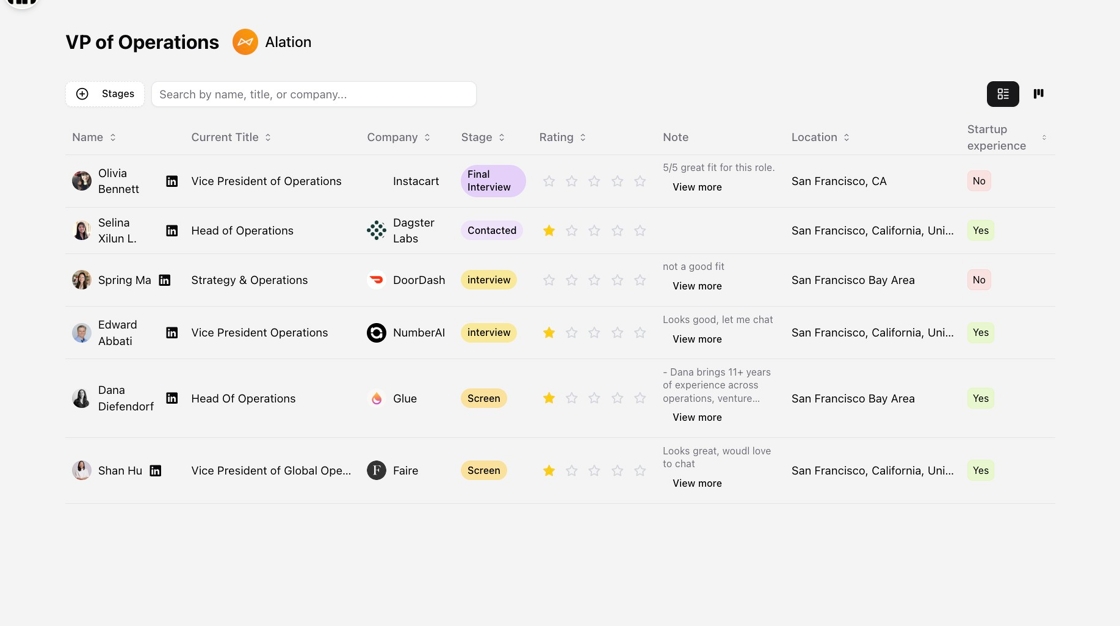Viewport: 1120px width, 626px height.
Task: Click the 'VP of Operations' page heading
Action: (x=142, y=42)
